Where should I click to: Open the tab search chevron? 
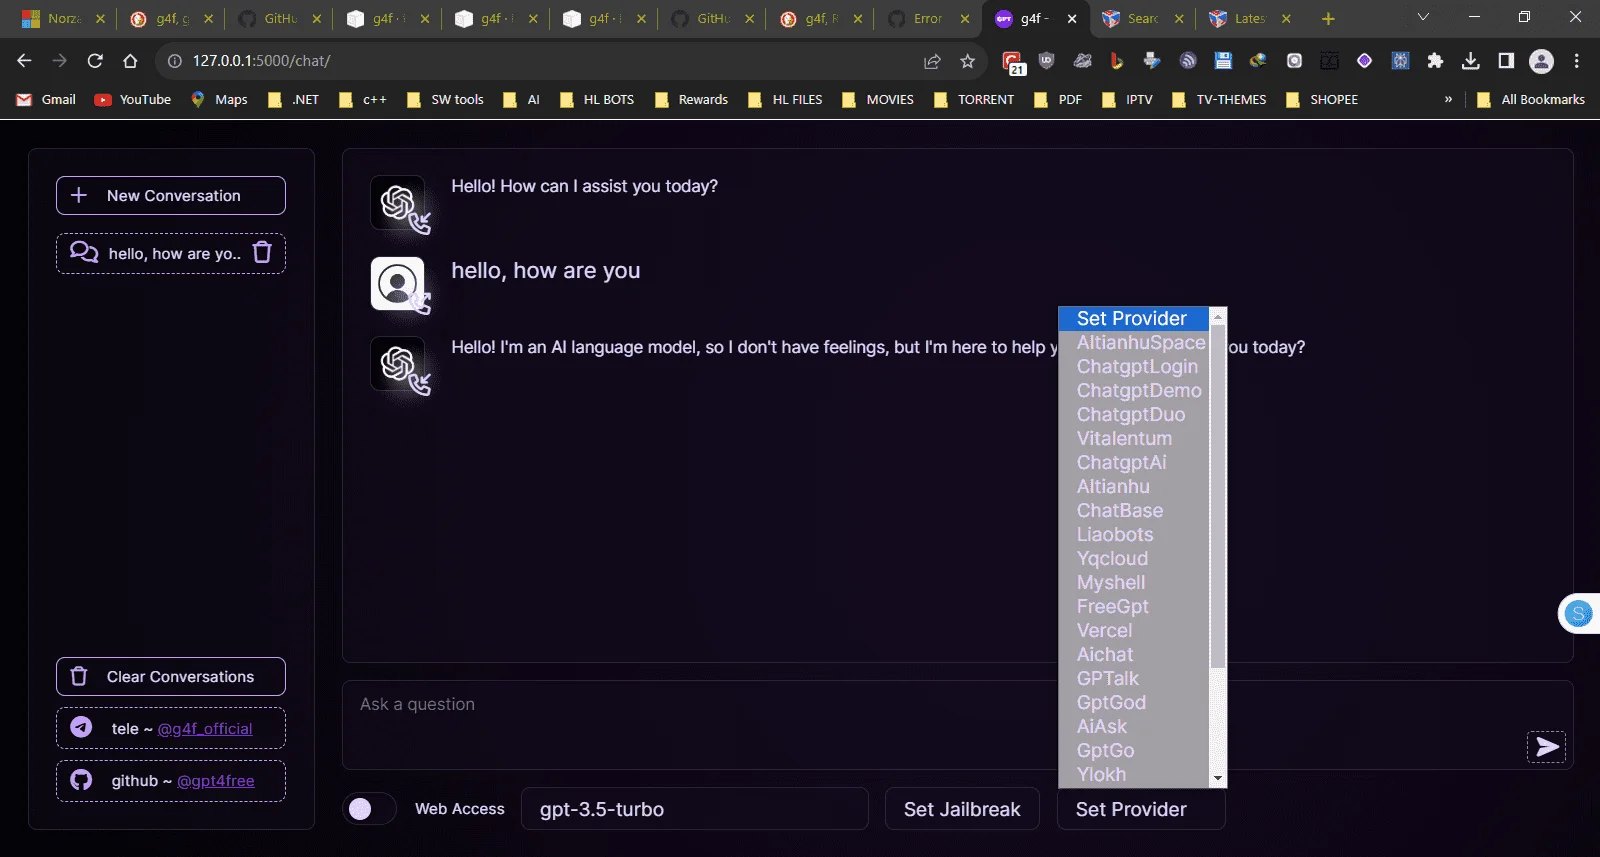point(1423,17)
